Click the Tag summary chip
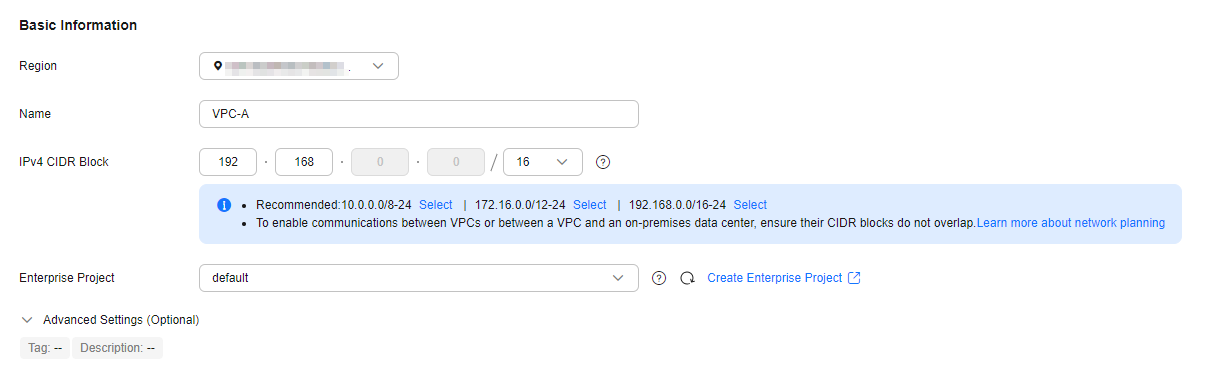 [45, 348]
